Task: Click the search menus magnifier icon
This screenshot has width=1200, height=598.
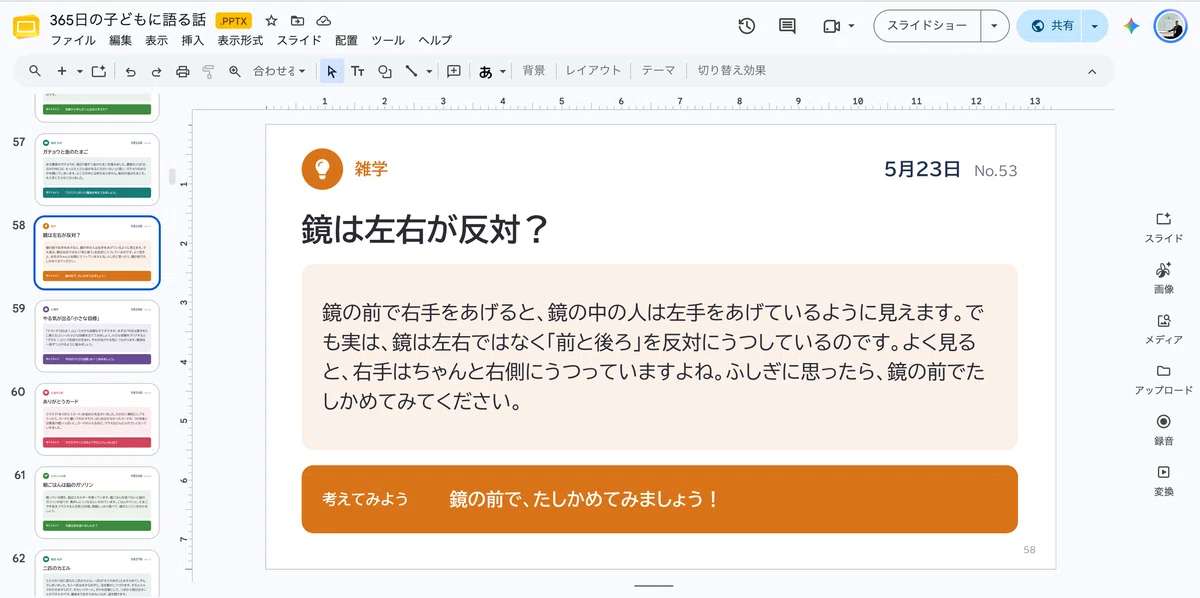Action: pyautogui.click(x=35, y=71)
